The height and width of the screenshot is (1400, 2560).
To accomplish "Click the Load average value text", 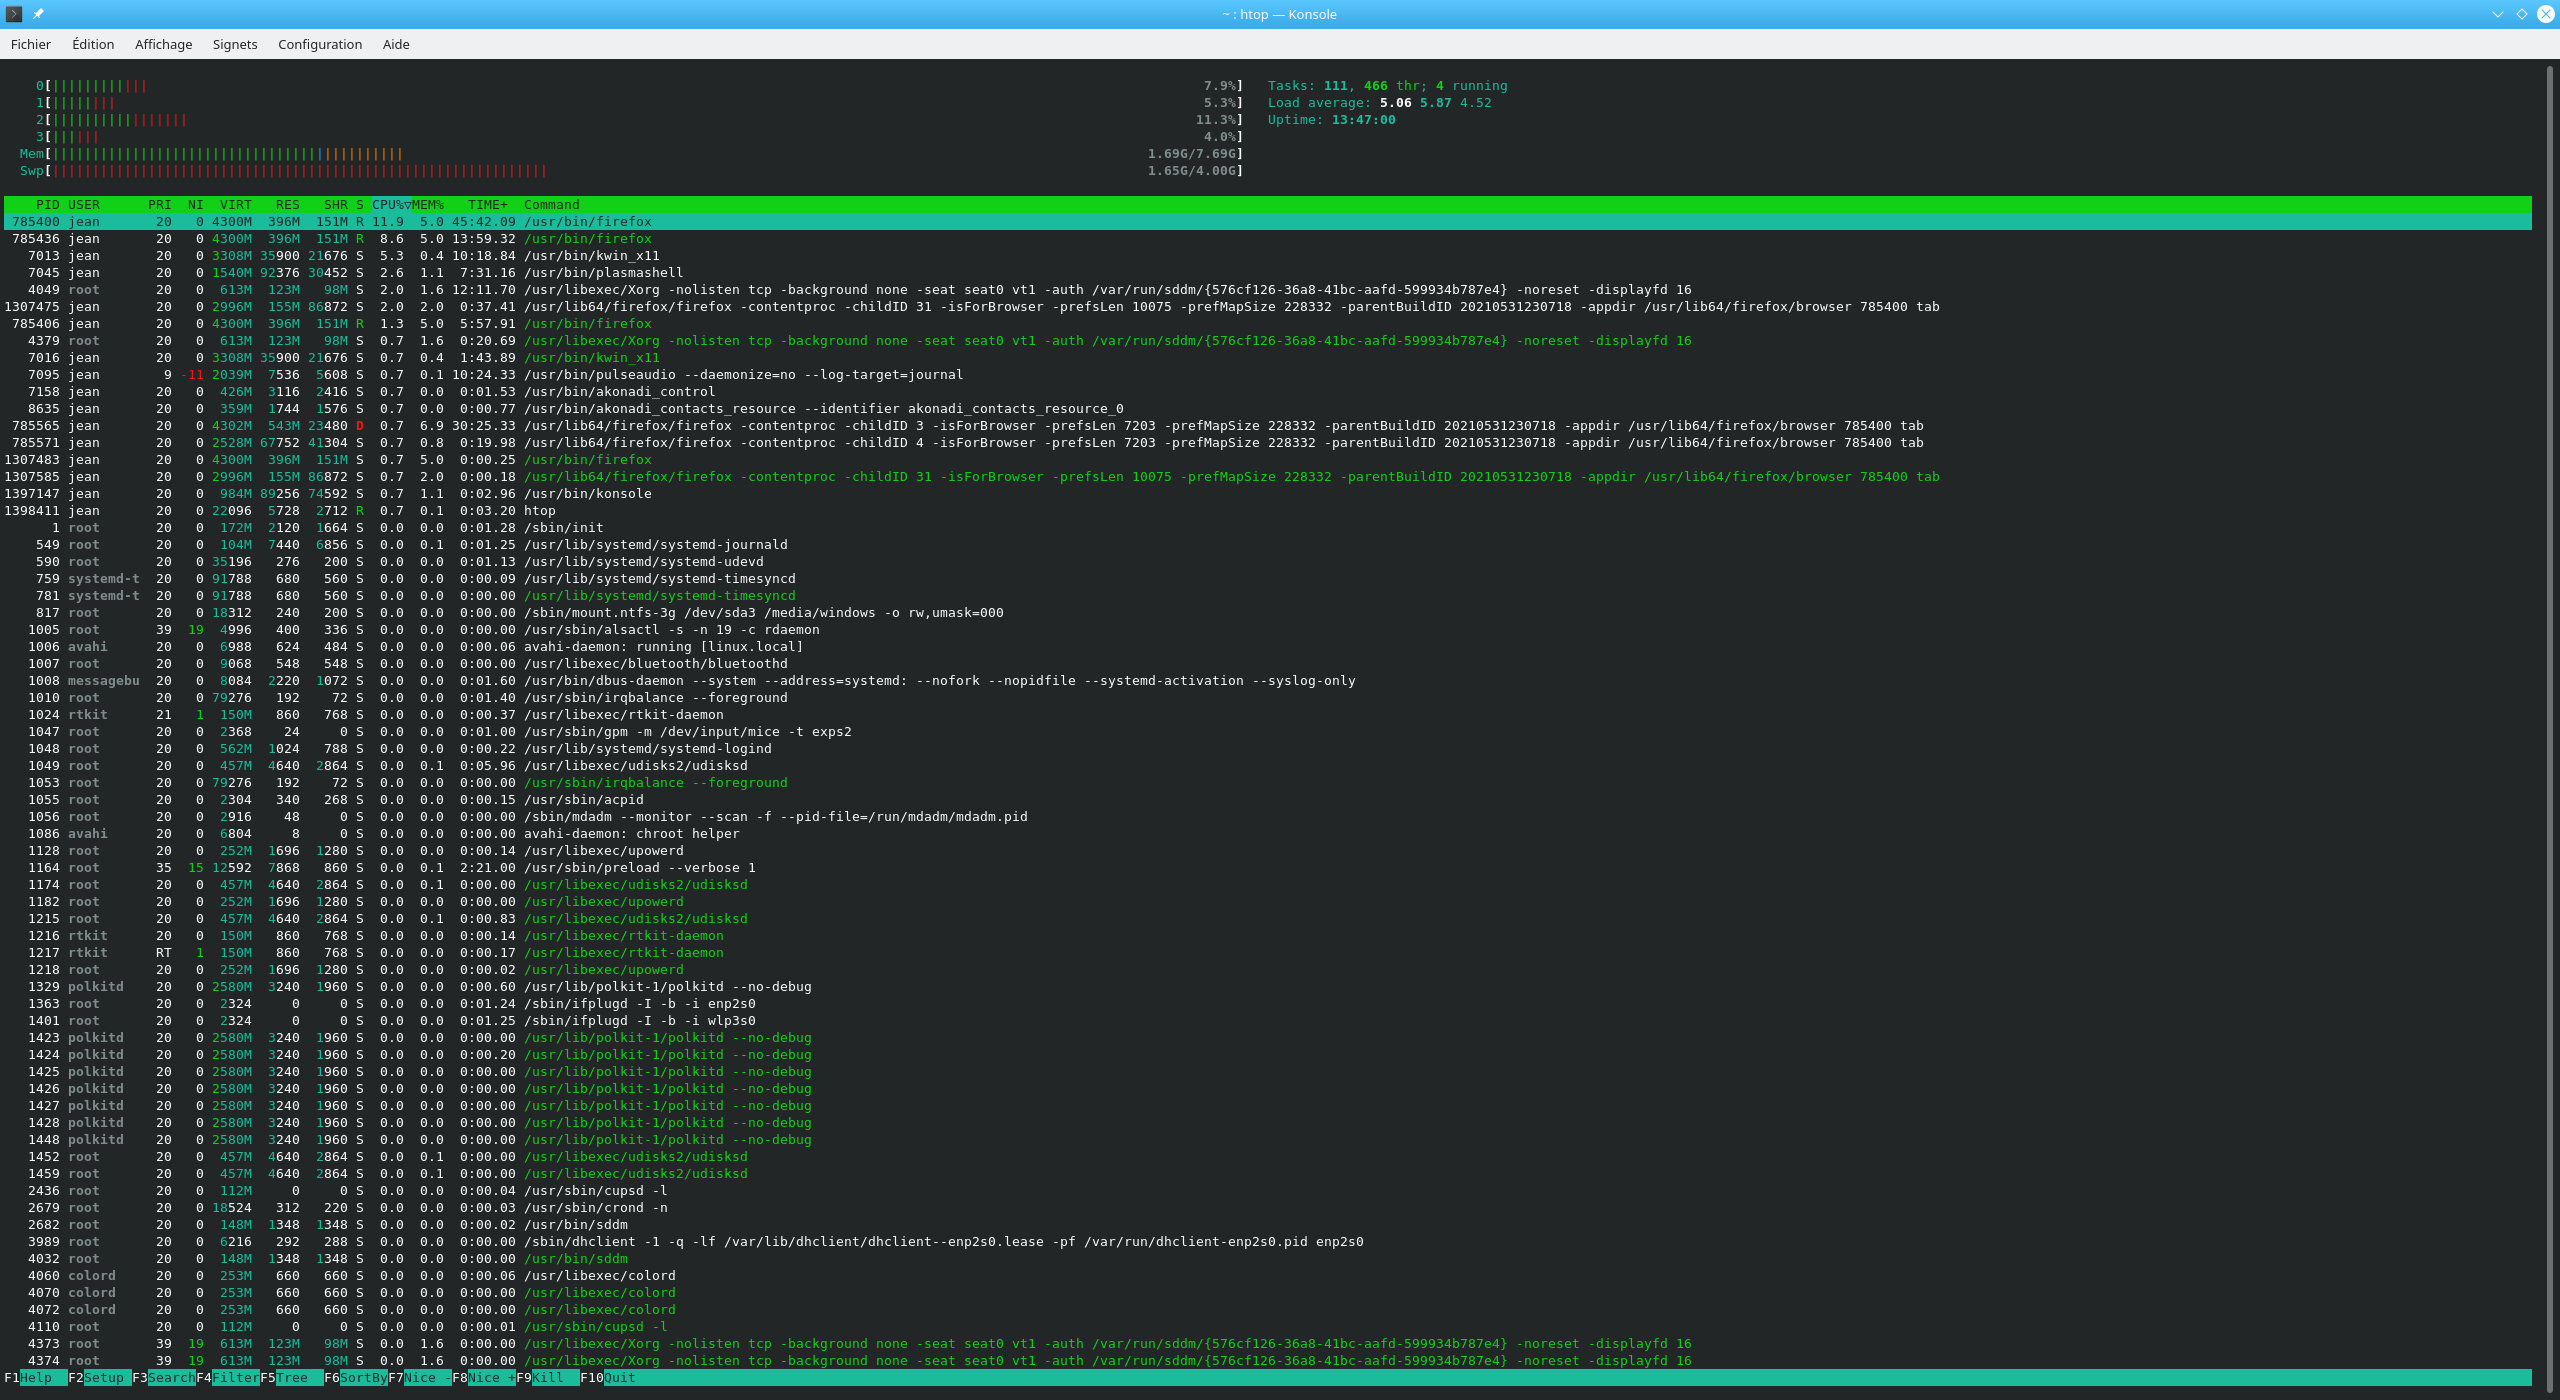I will (x=1436, y=103).
